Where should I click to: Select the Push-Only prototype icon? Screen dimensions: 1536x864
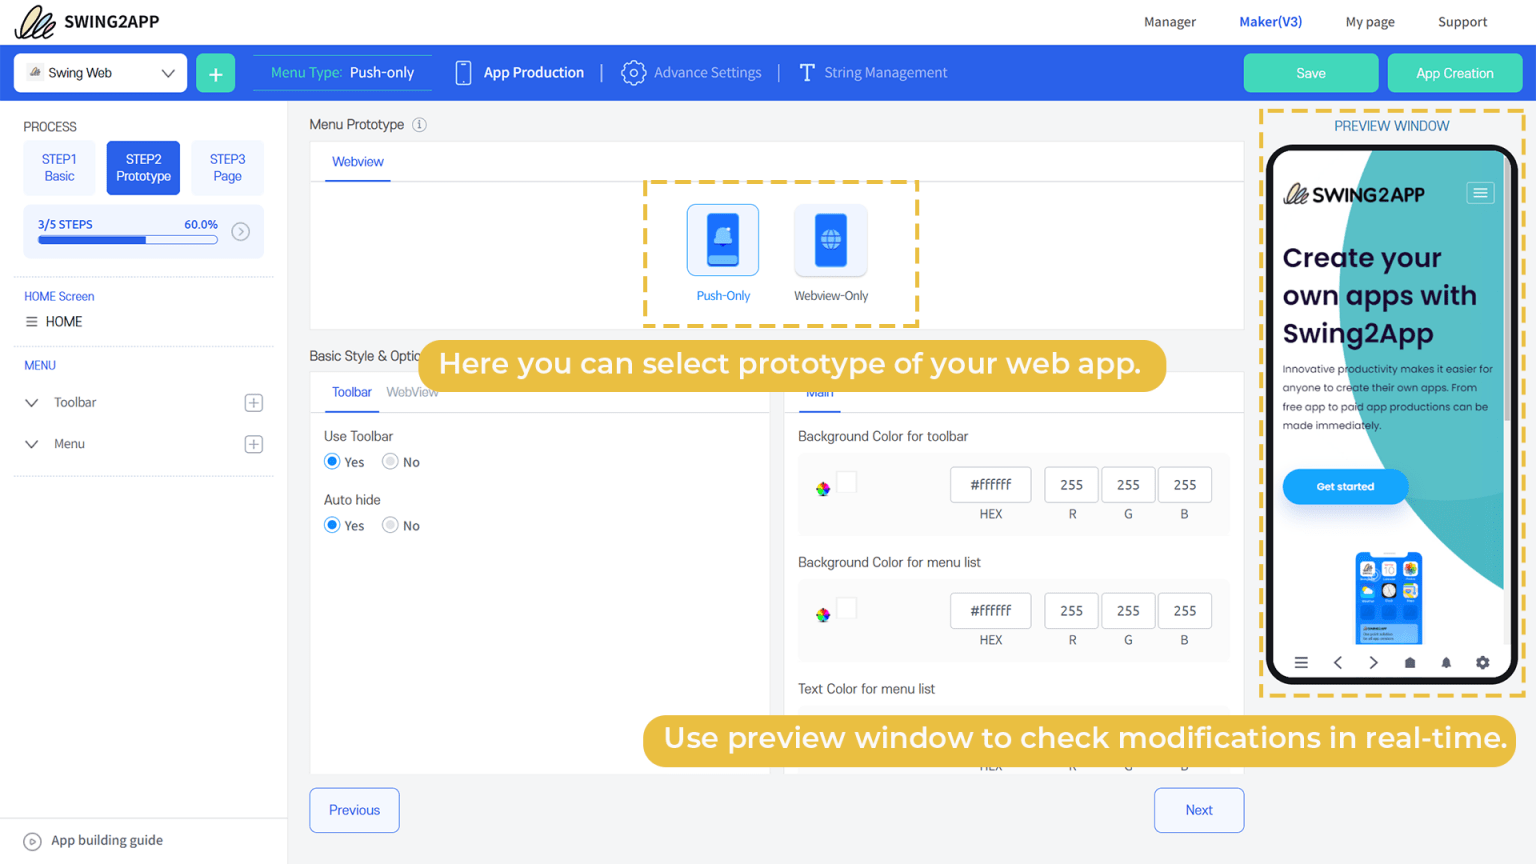[722, 240]
